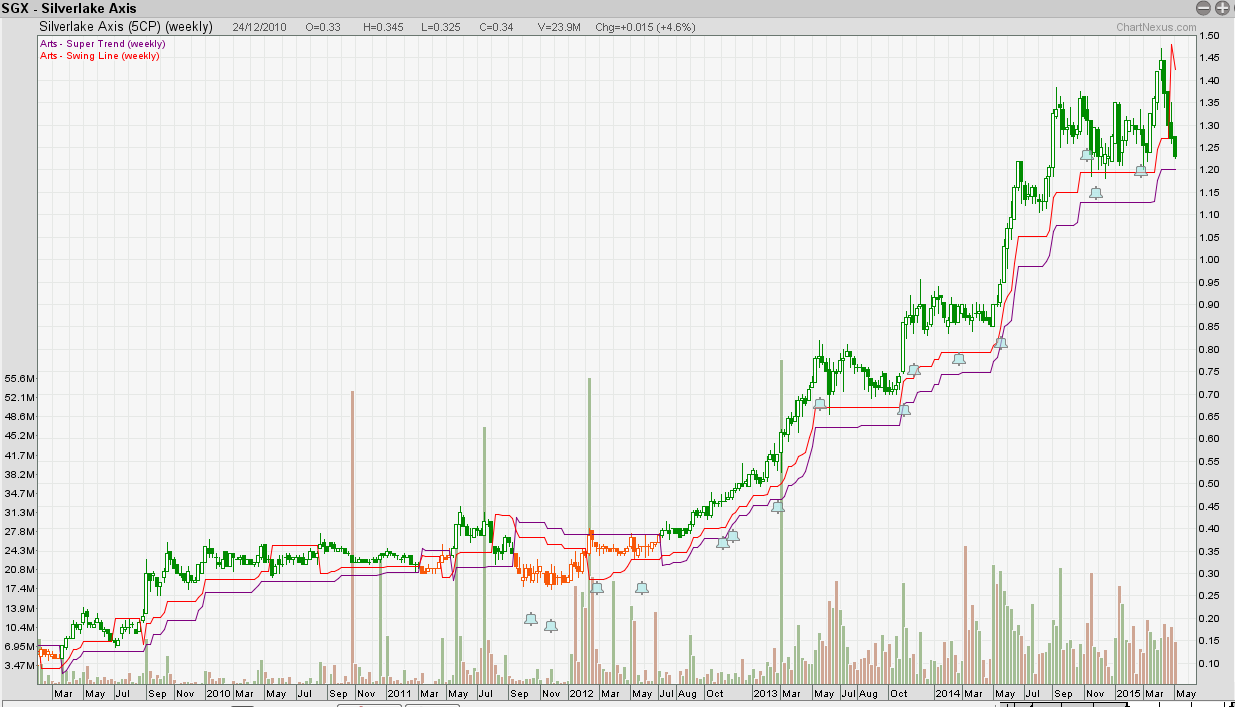Select the bell alert at early 2015 near 1.20
Image resolution: width=1235 pixels, height=707 pixels.
pos(1141,171)
